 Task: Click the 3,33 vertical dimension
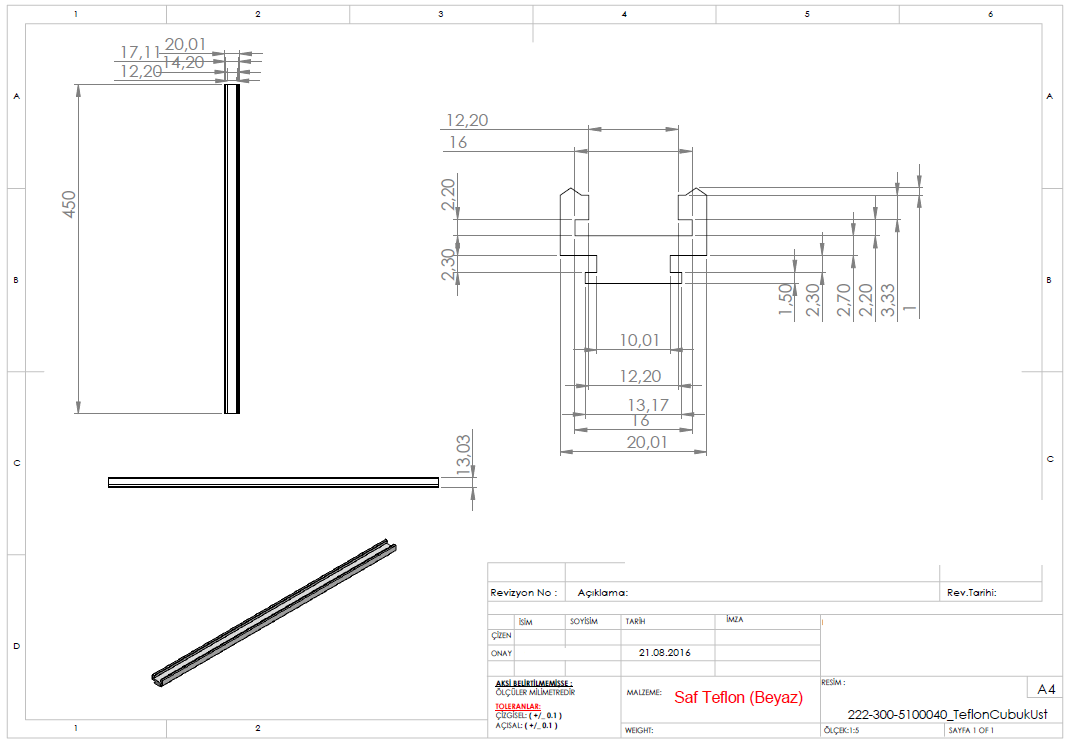click(x=887, y=299)
